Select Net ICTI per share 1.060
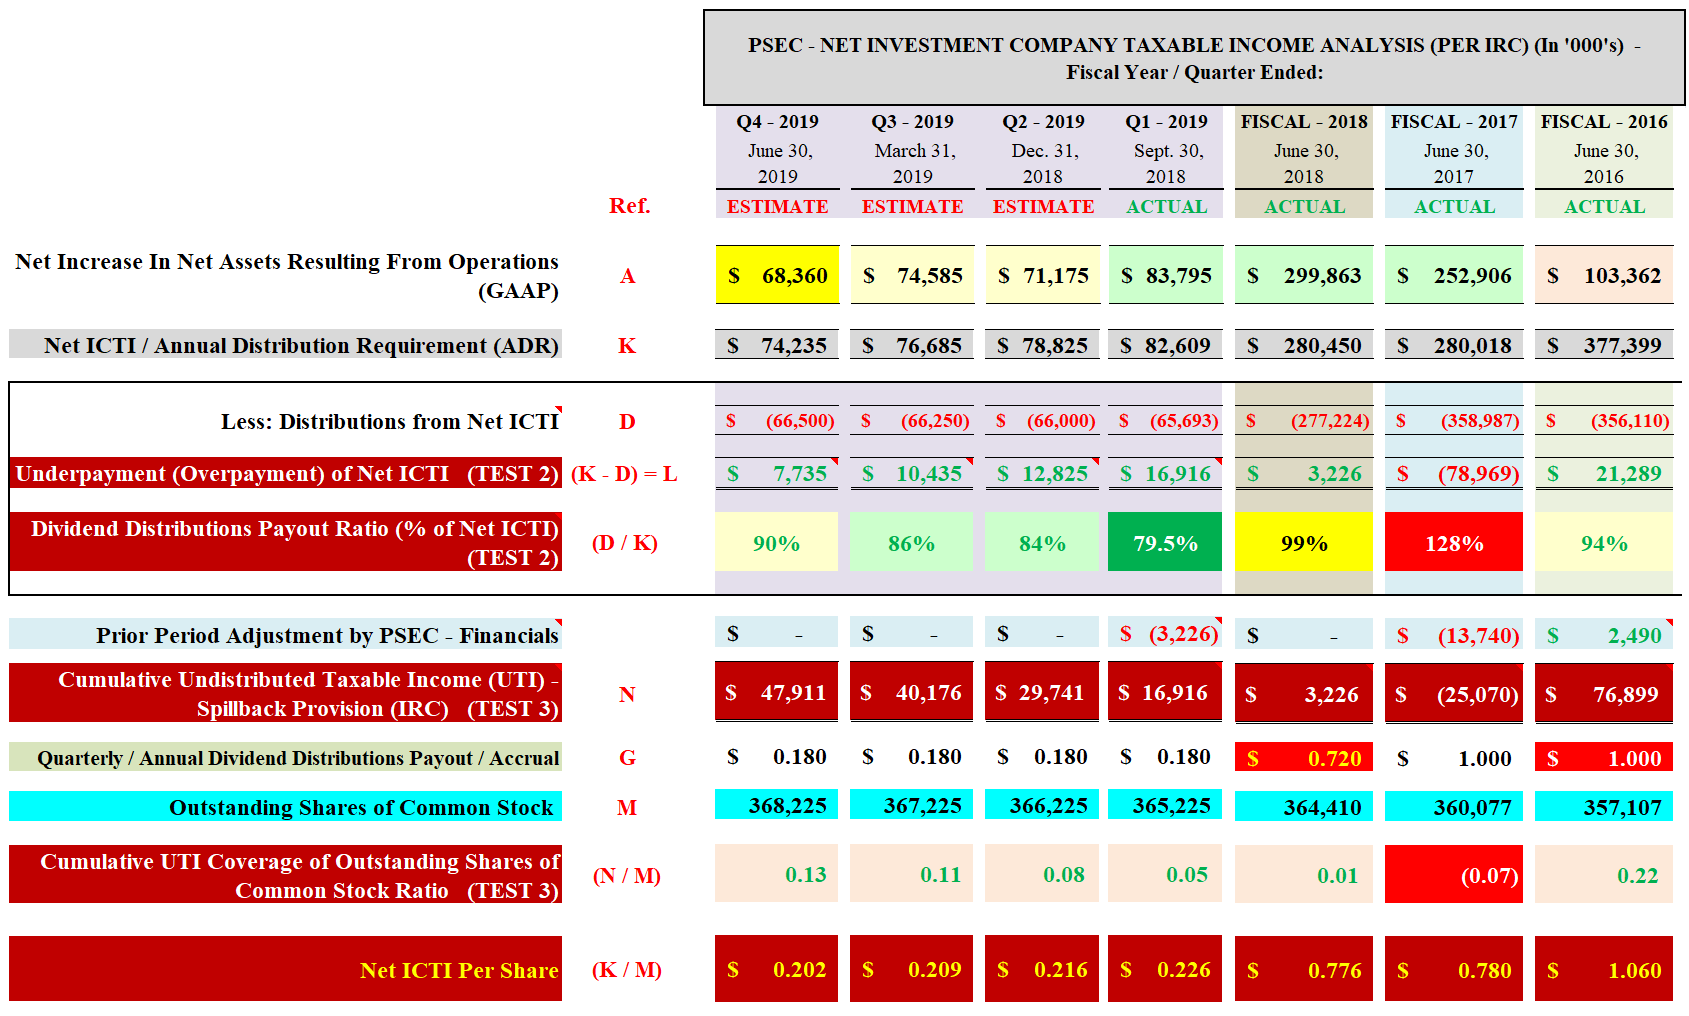Screen dimensions: 1689x1016 tap(1604, 969)
